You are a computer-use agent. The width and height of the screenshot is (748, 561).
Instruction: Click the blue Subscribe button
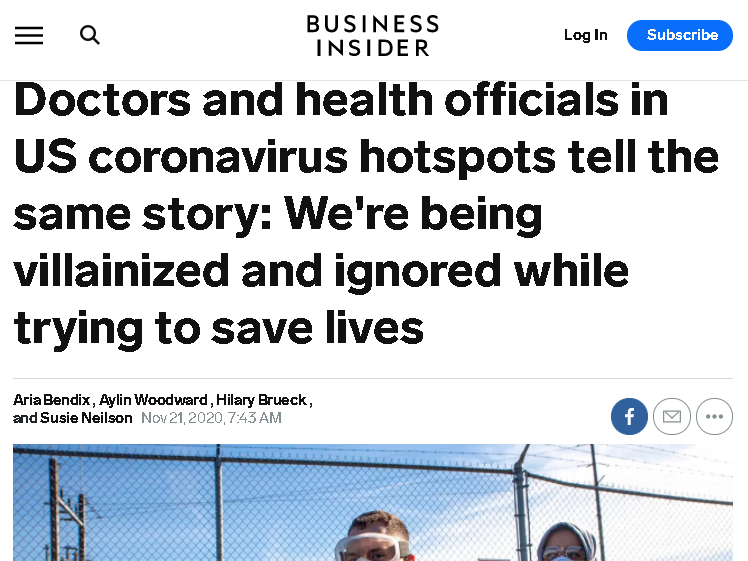680,35
